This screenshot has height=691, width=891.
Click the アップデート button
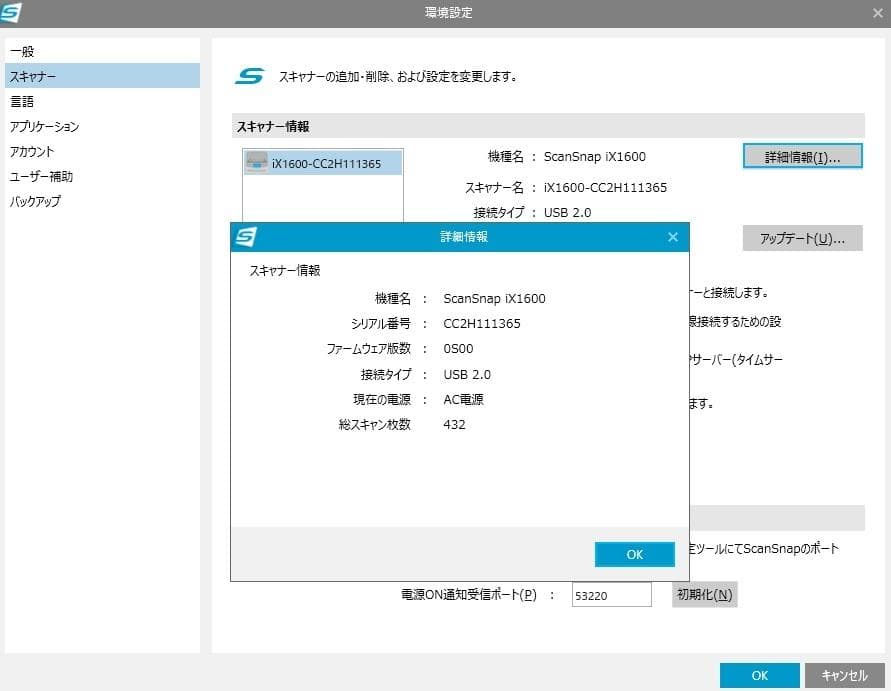click(801, 238)
